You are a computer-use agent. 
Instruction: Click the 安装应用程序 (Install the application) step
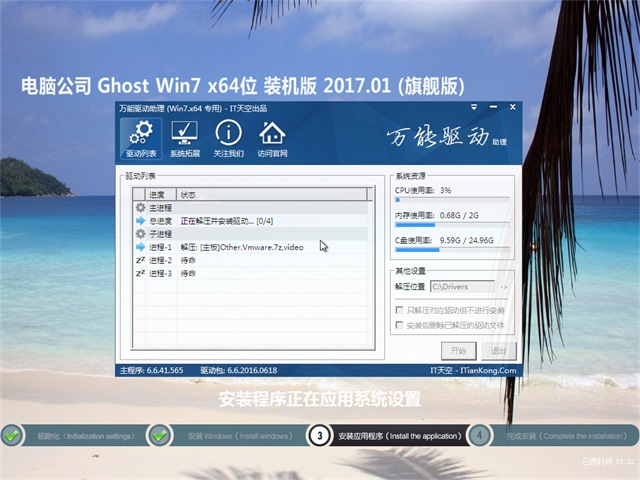pyautogui.click(x=400, y=436)
